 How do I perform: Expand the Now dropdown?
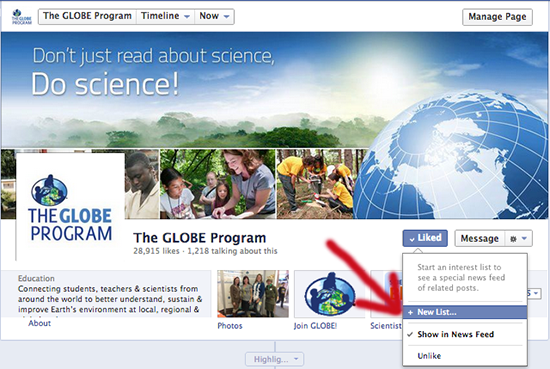pos(214,16)
